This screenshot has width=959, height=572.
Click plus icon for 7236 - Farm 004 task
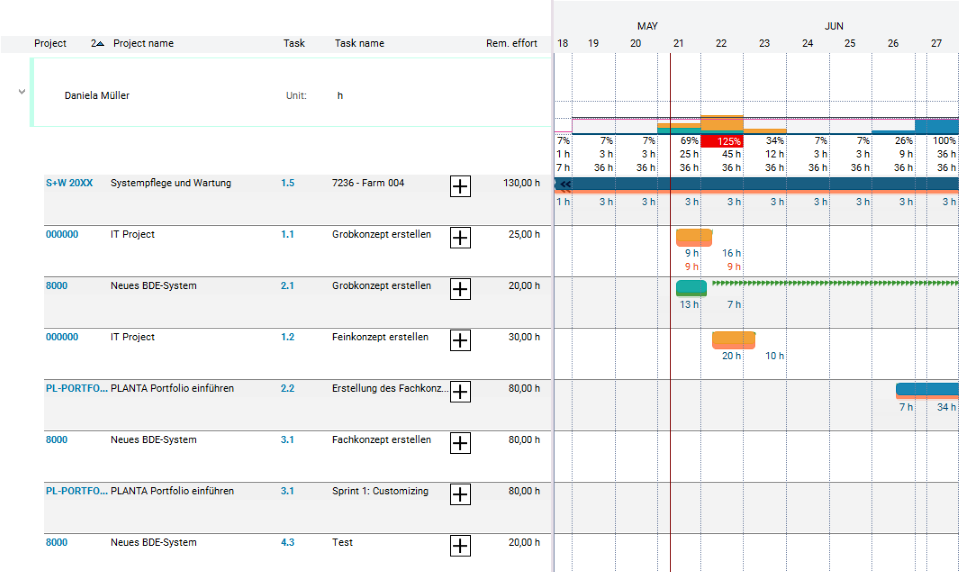[x=460, y=186]
